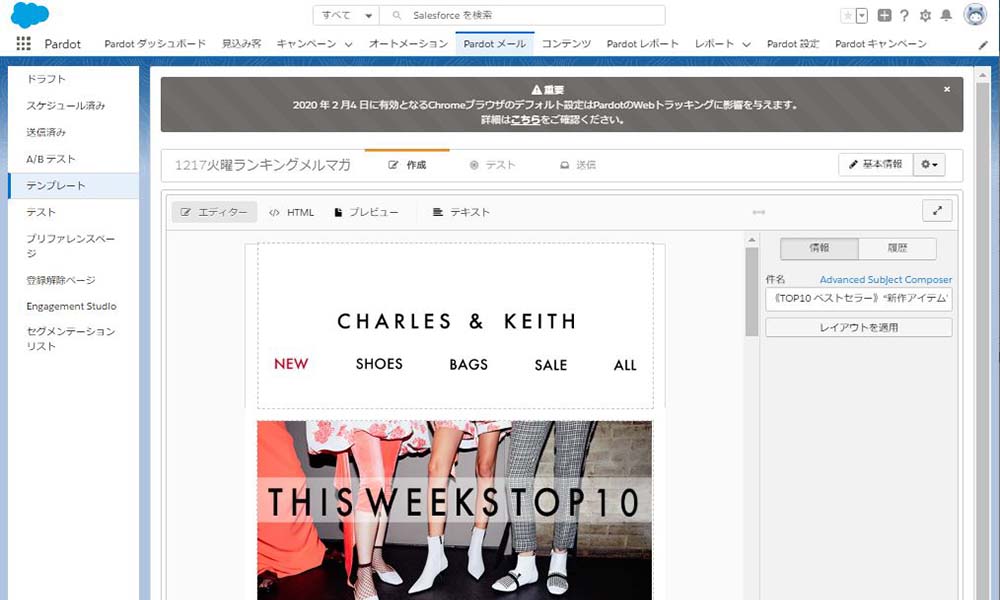The image size is (1000, 600).
Task: Select the Pardot メール tab
Action: click(x=495, y=44)
